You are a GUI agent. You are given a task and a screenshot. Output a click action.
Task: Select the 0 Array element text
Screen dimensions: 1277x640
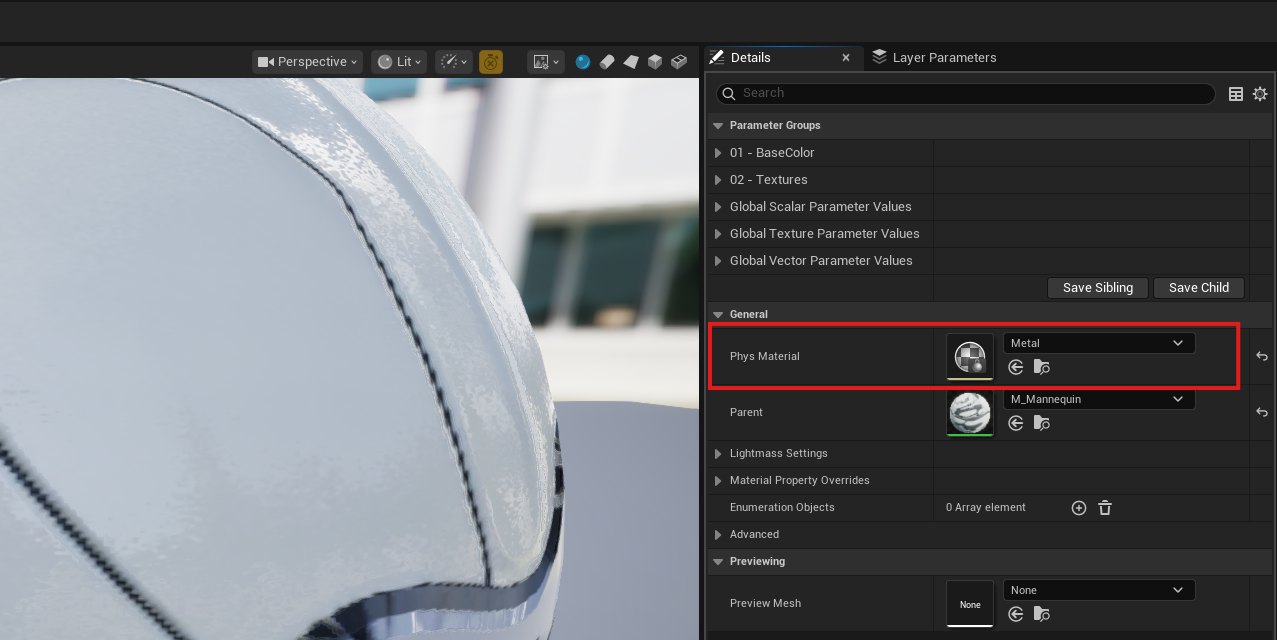pyautogui.click(x=986, y=508)
